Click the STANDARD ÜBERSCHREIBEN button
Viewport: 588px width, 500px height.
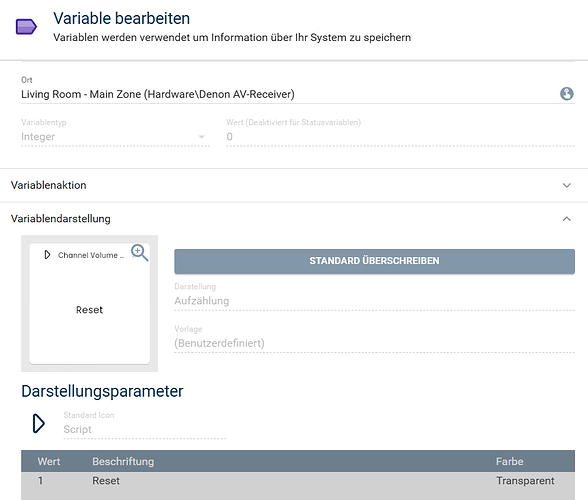point(374,261)
